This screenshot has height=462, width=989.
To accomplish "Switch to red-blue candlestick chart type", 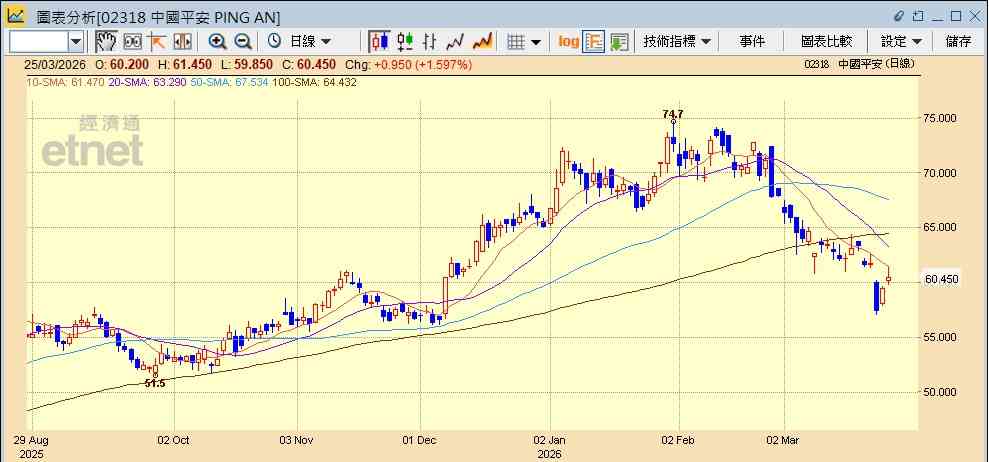I will [x=379, y=42].
